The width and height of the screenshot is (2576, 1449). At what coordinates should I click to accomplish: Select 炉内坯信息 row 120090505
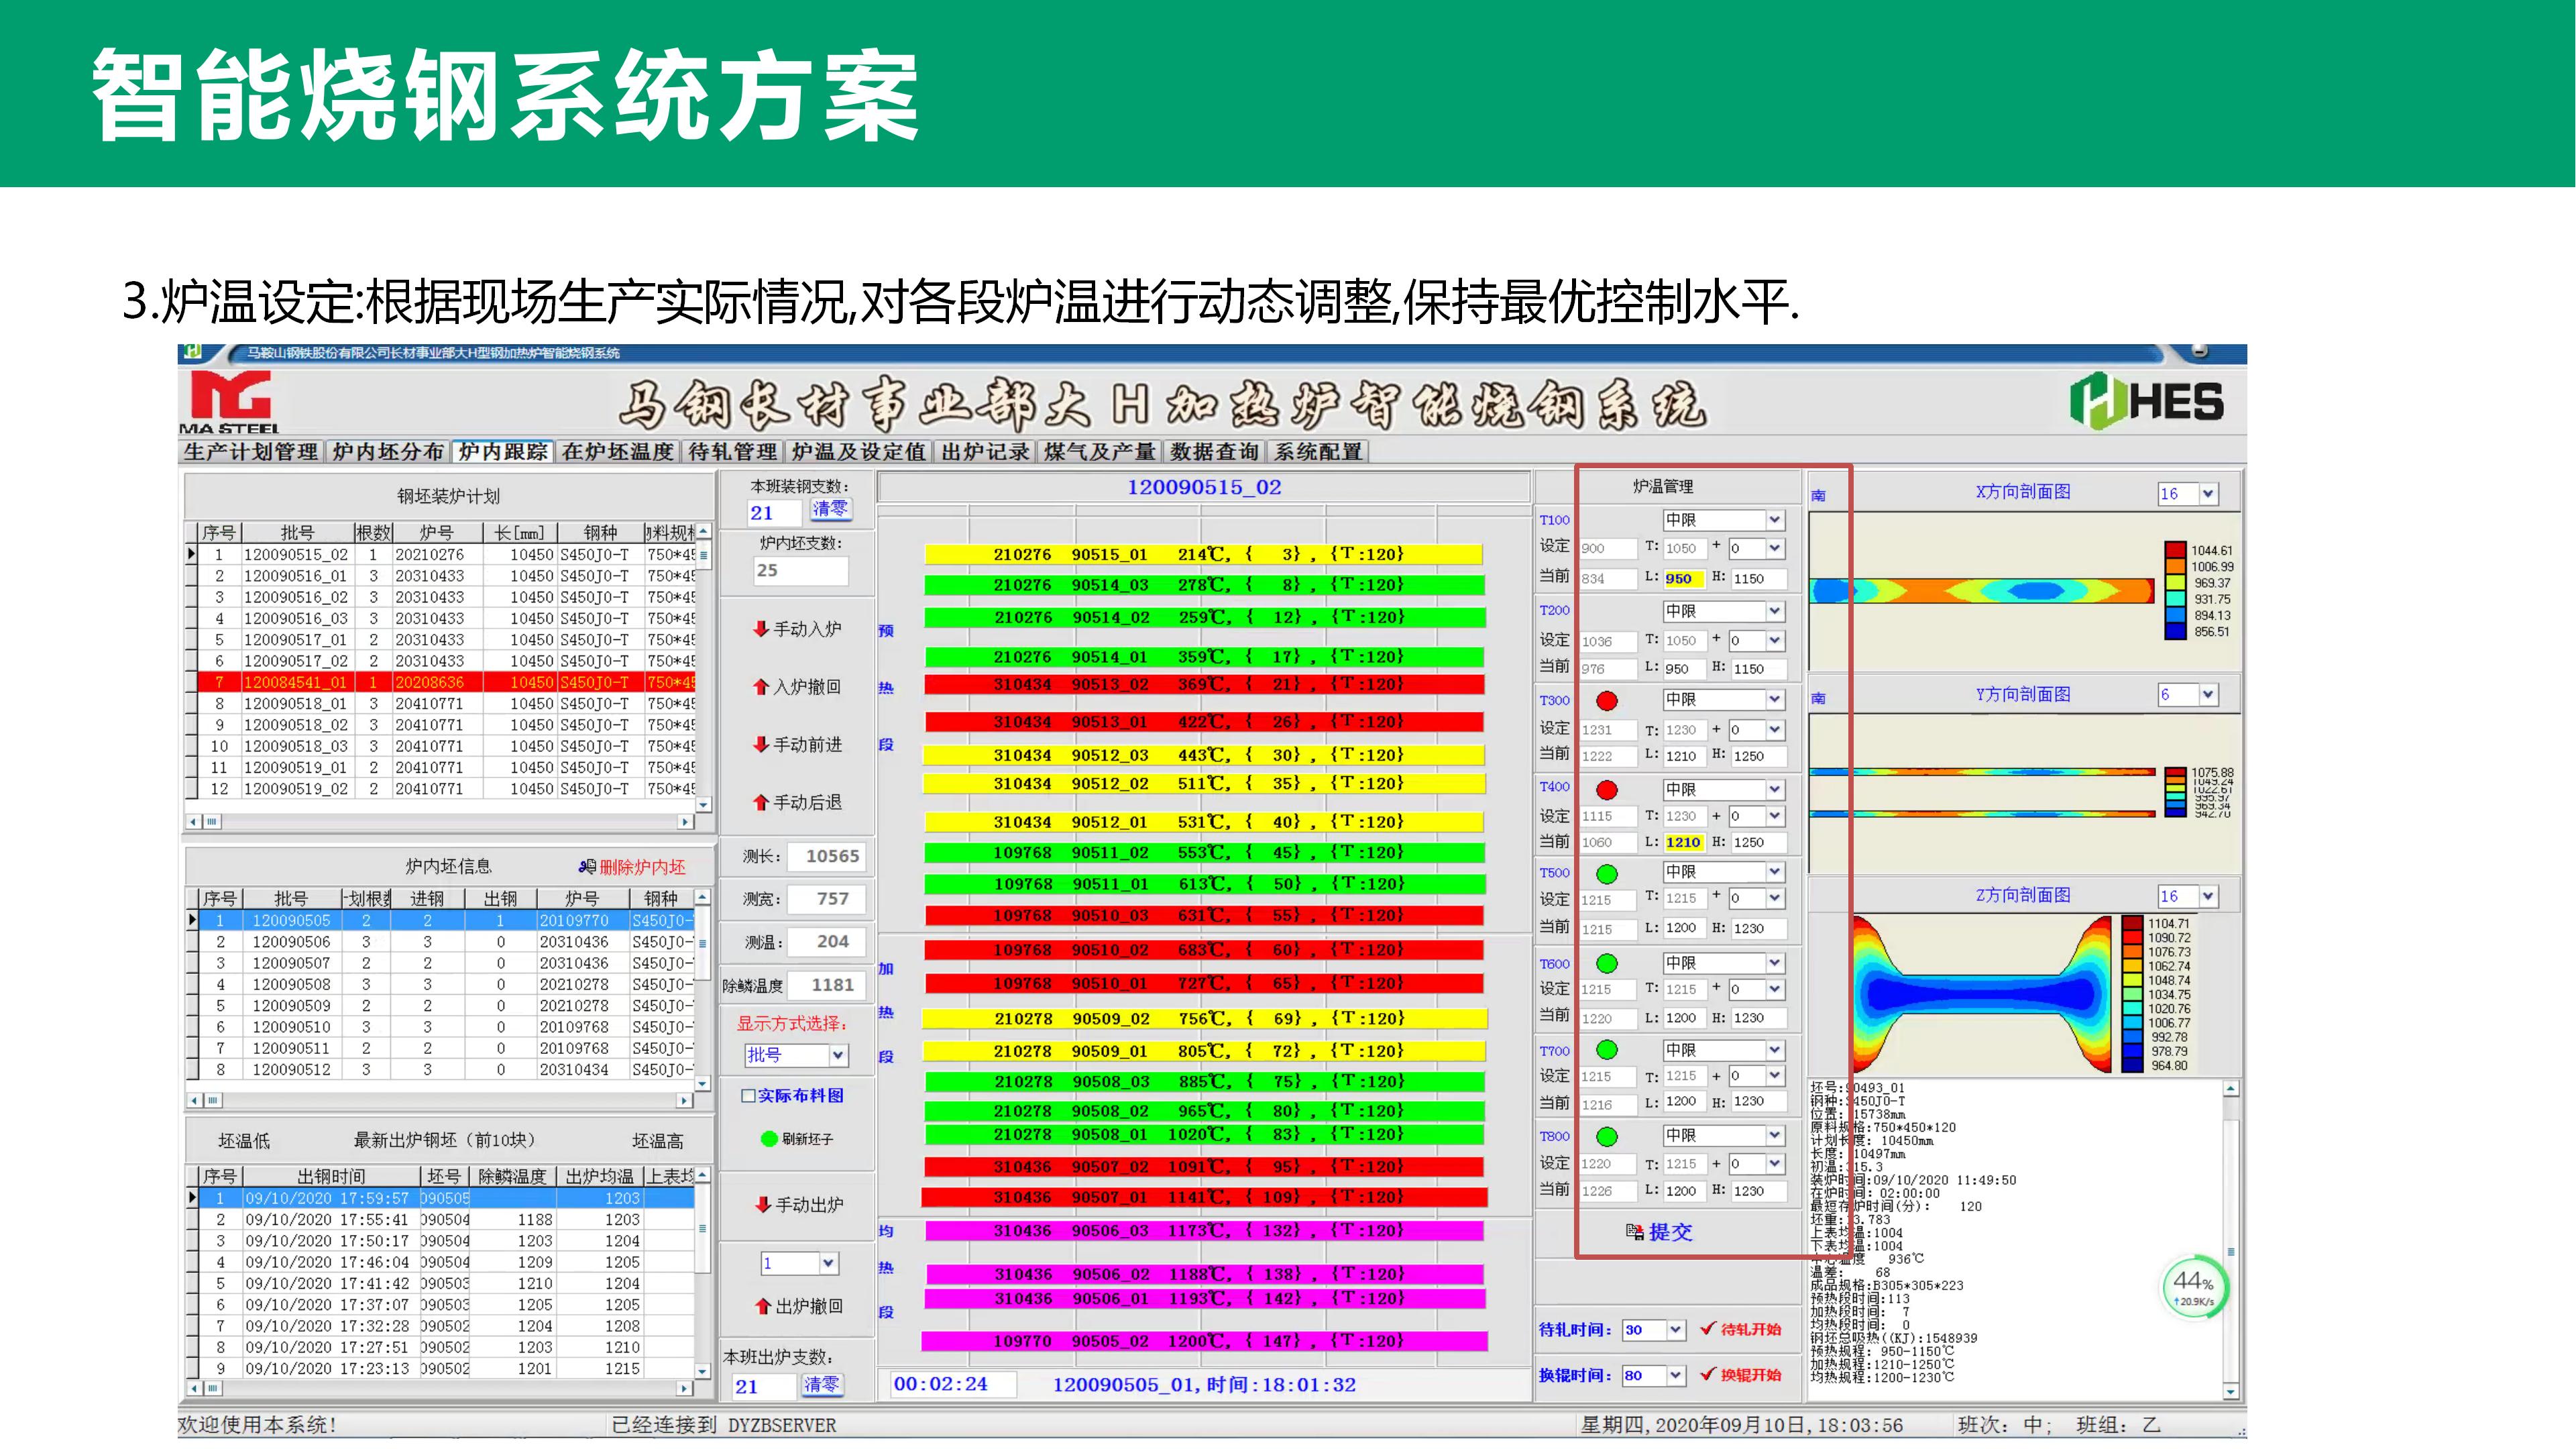click(447, 921)
